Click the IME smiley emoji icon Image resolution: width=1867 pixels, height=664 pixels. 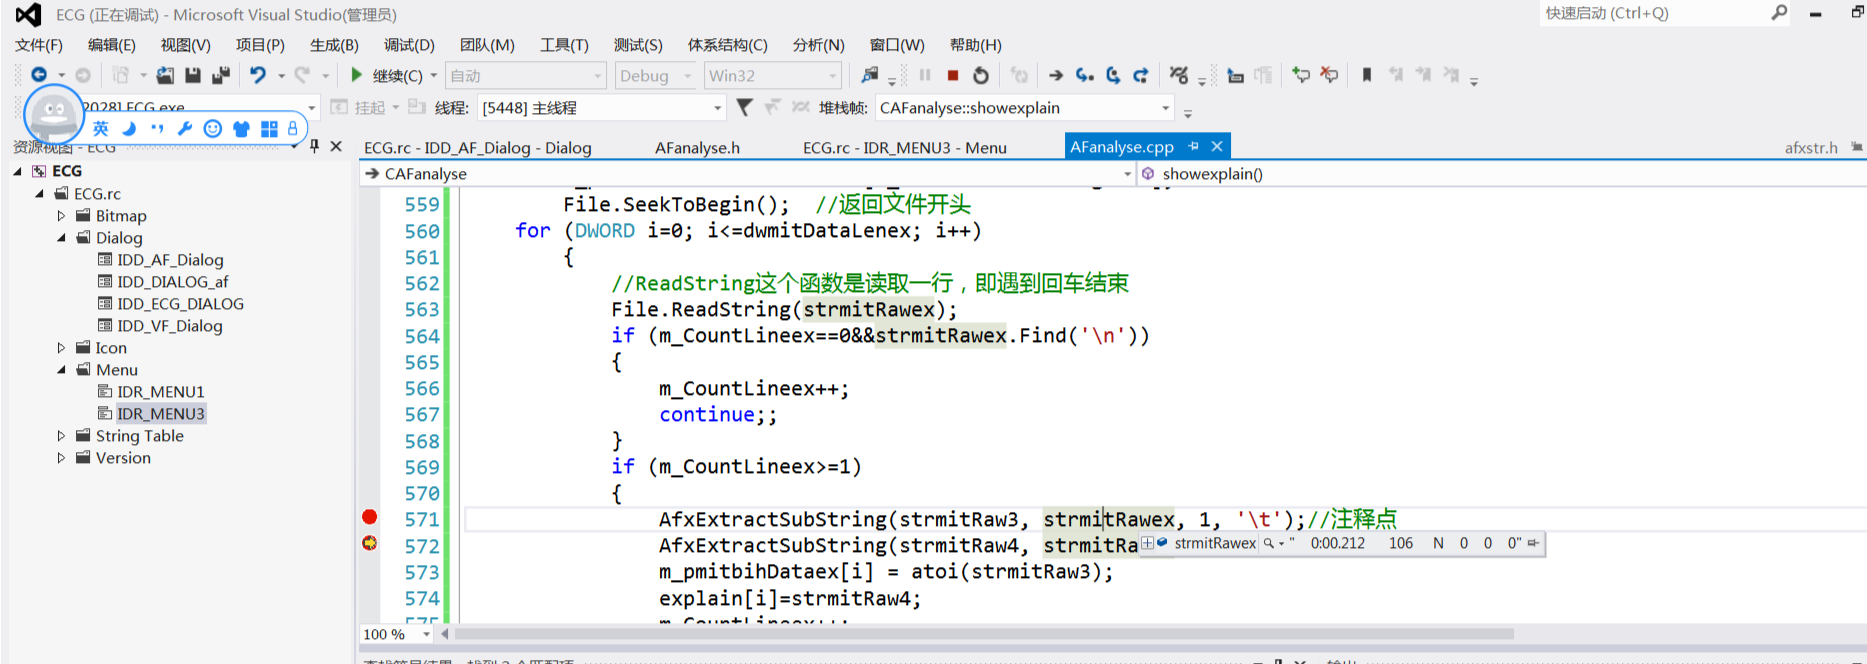213,128
